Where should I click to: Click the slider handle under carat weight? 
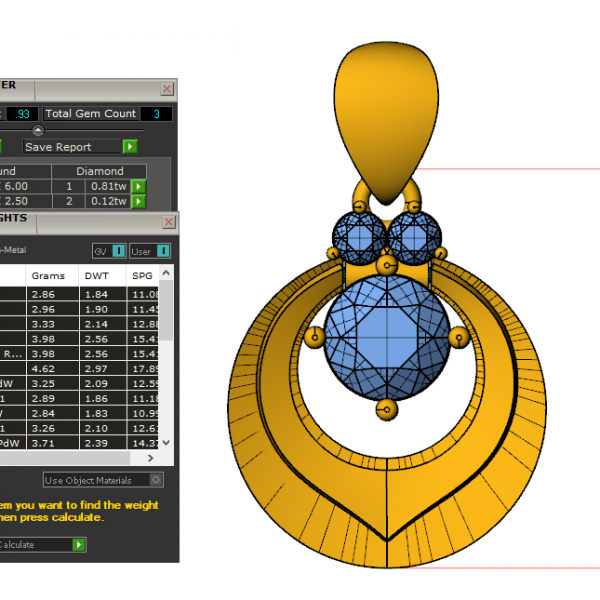tap(38, 130)
